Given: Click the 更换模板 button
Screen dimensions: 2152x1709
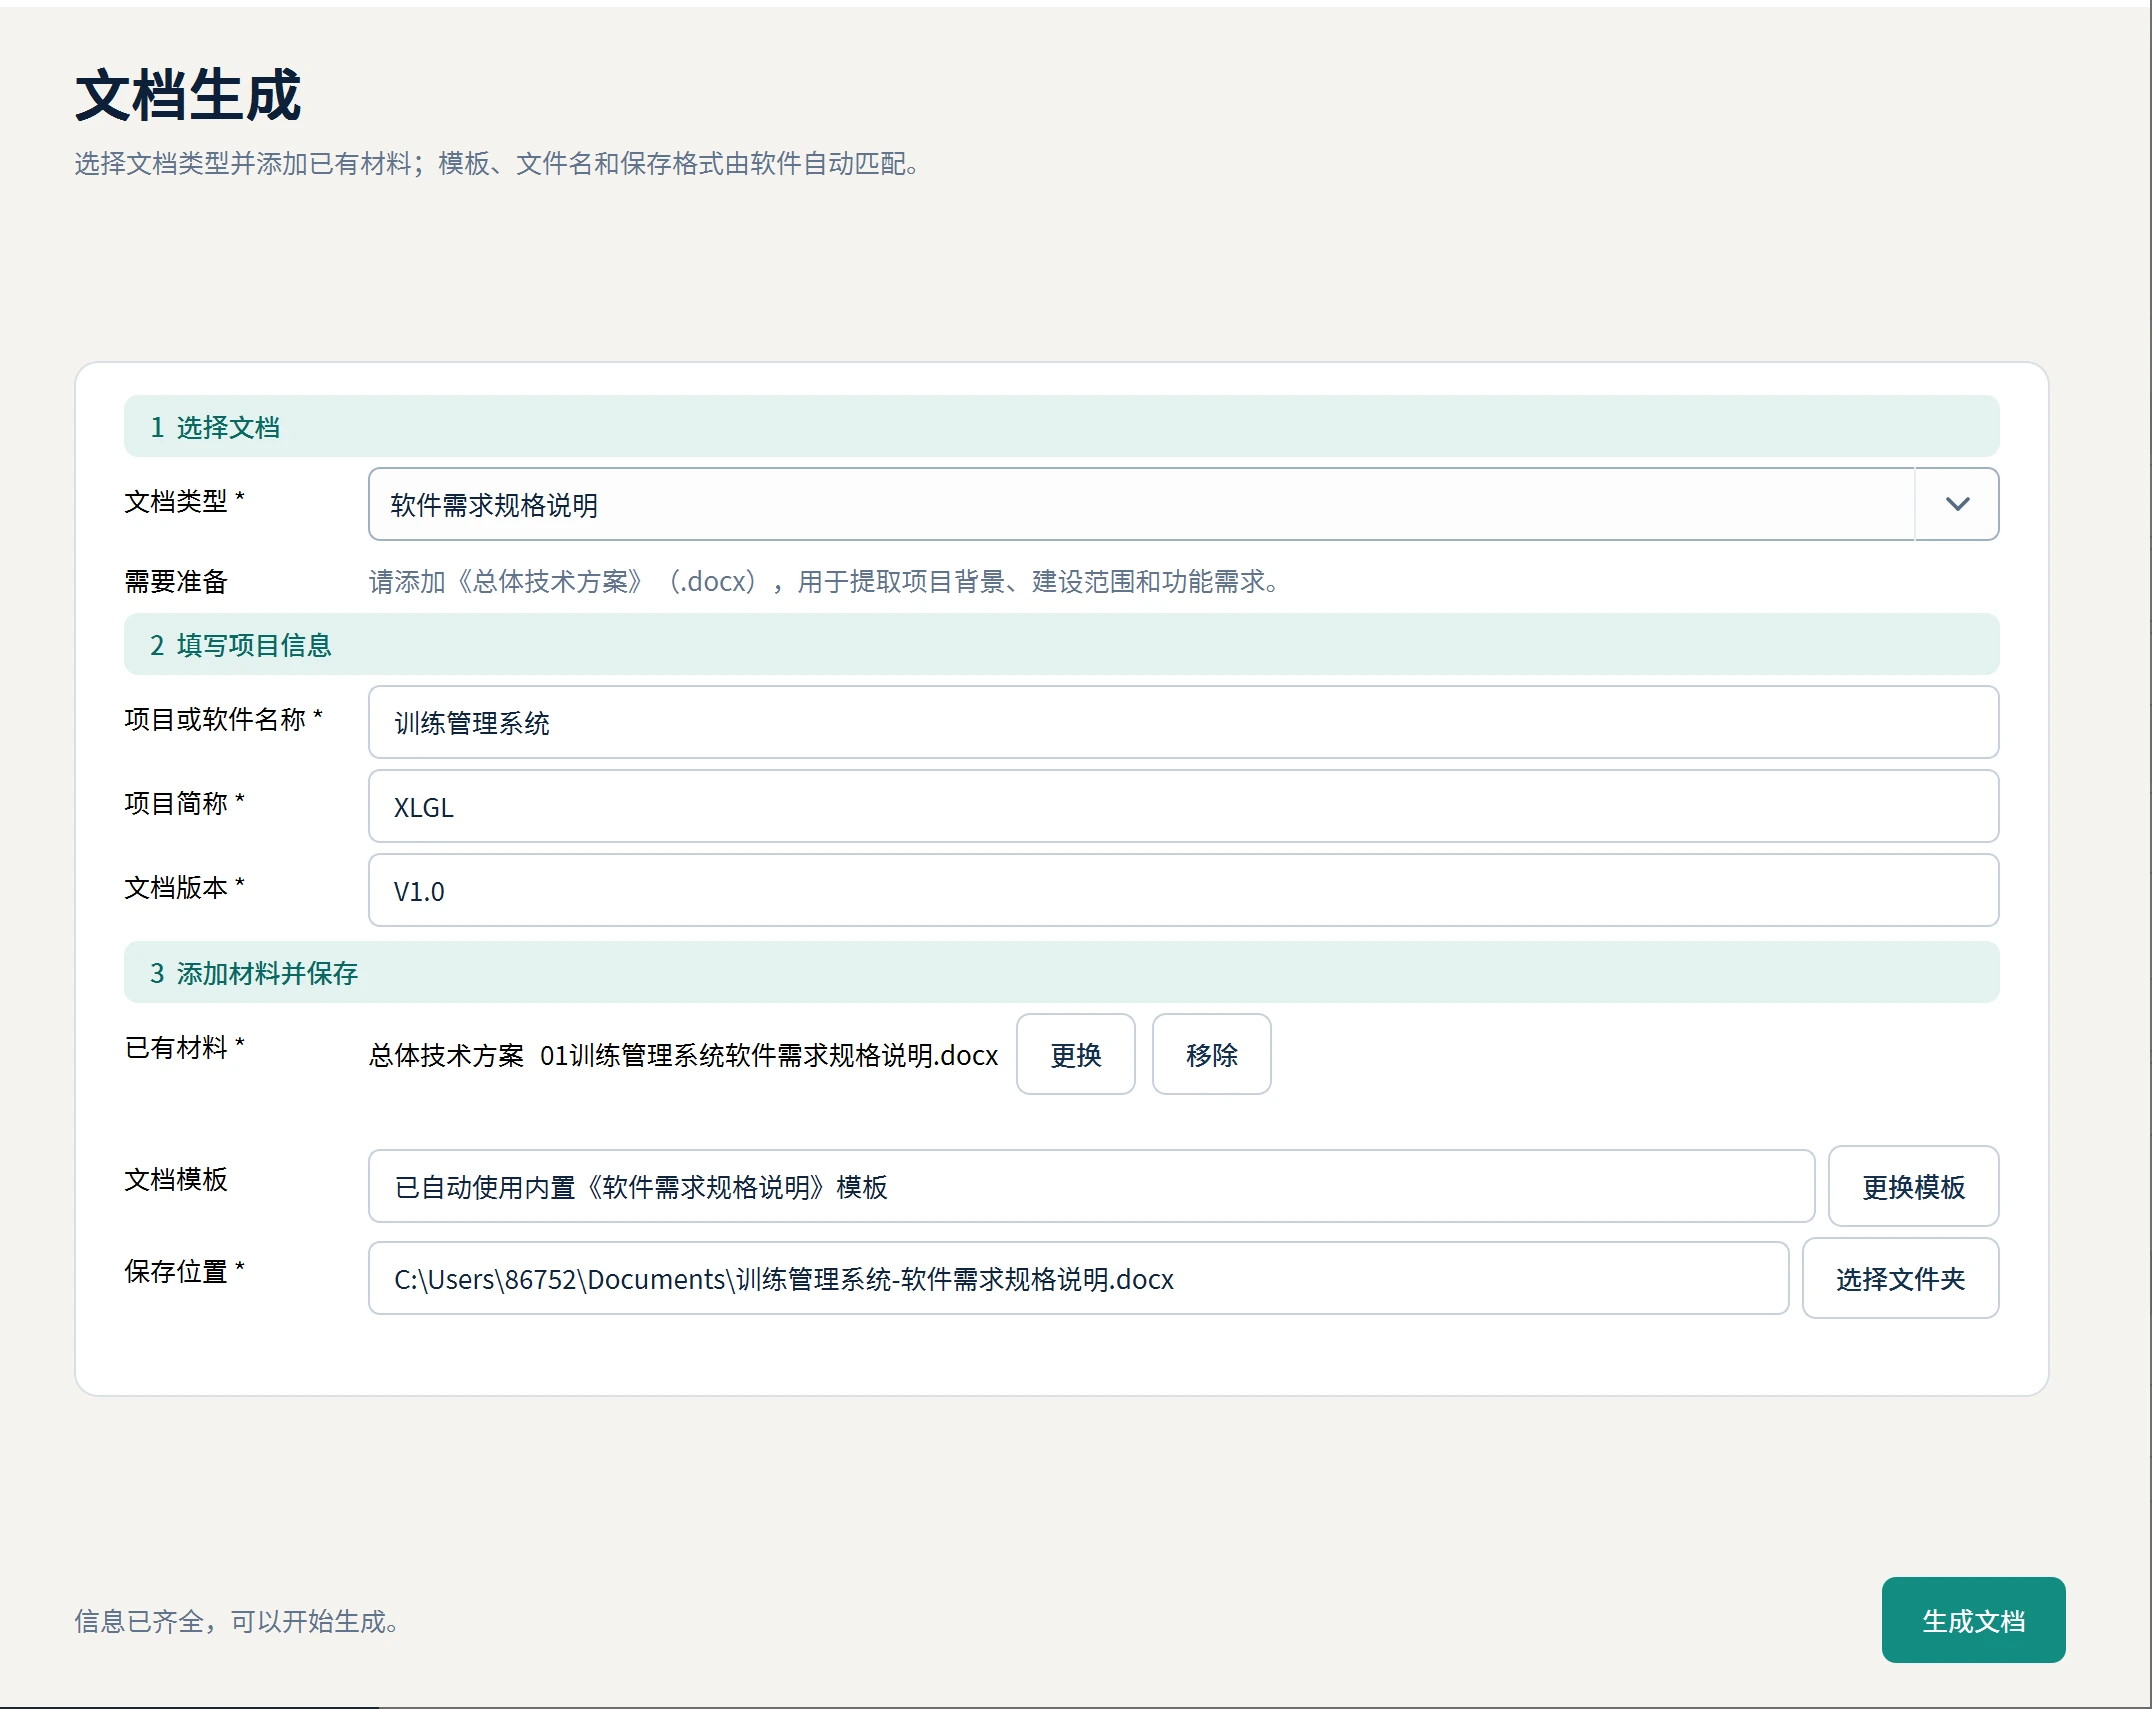Looking at the screenshot, I should (x=1913, y=1186).
